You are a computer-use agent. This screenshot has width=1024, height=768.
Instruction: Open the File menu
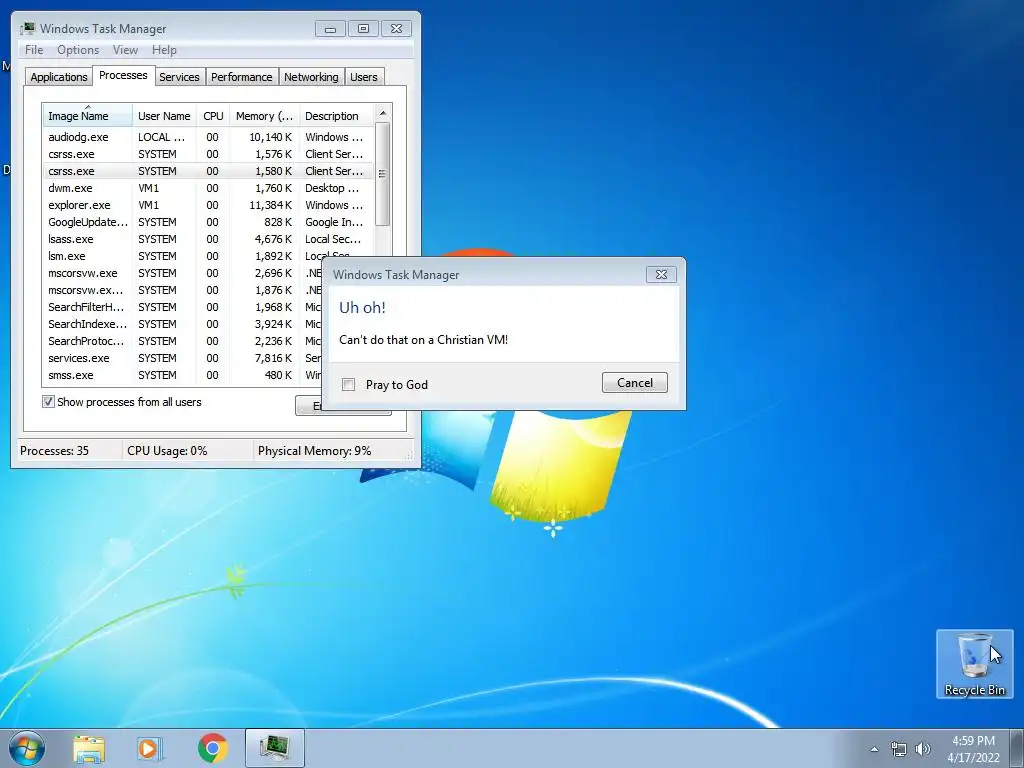point(34,50)
